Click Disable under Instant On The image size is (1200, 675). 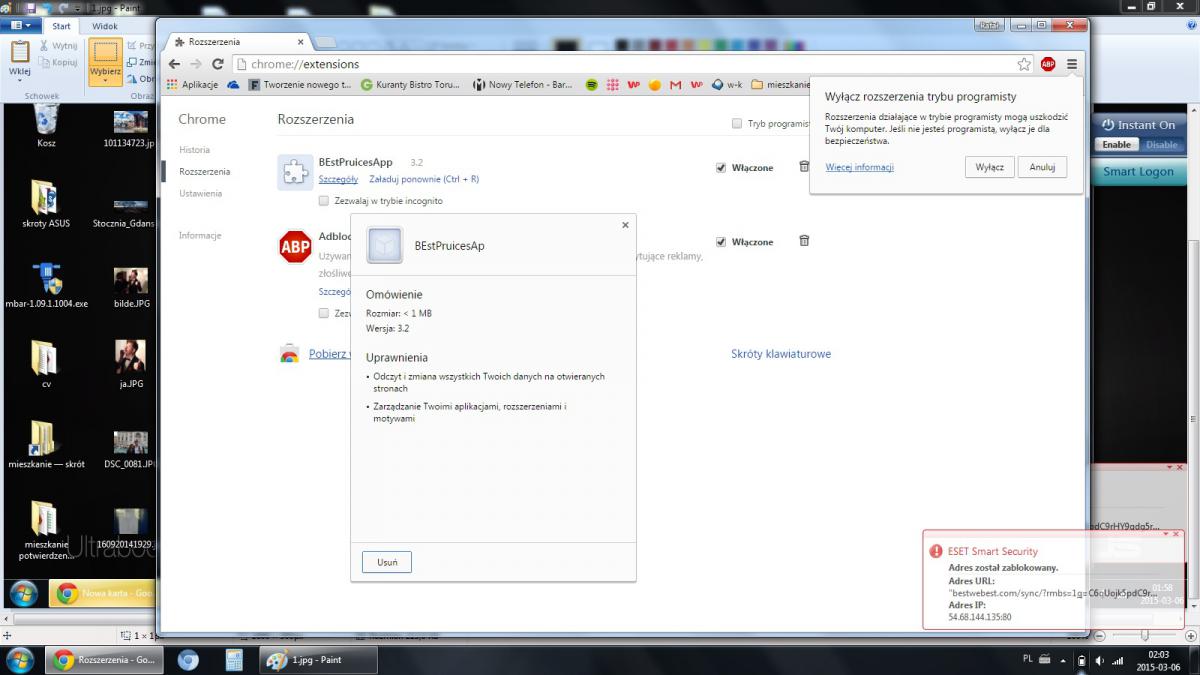tap(1161, 145)
